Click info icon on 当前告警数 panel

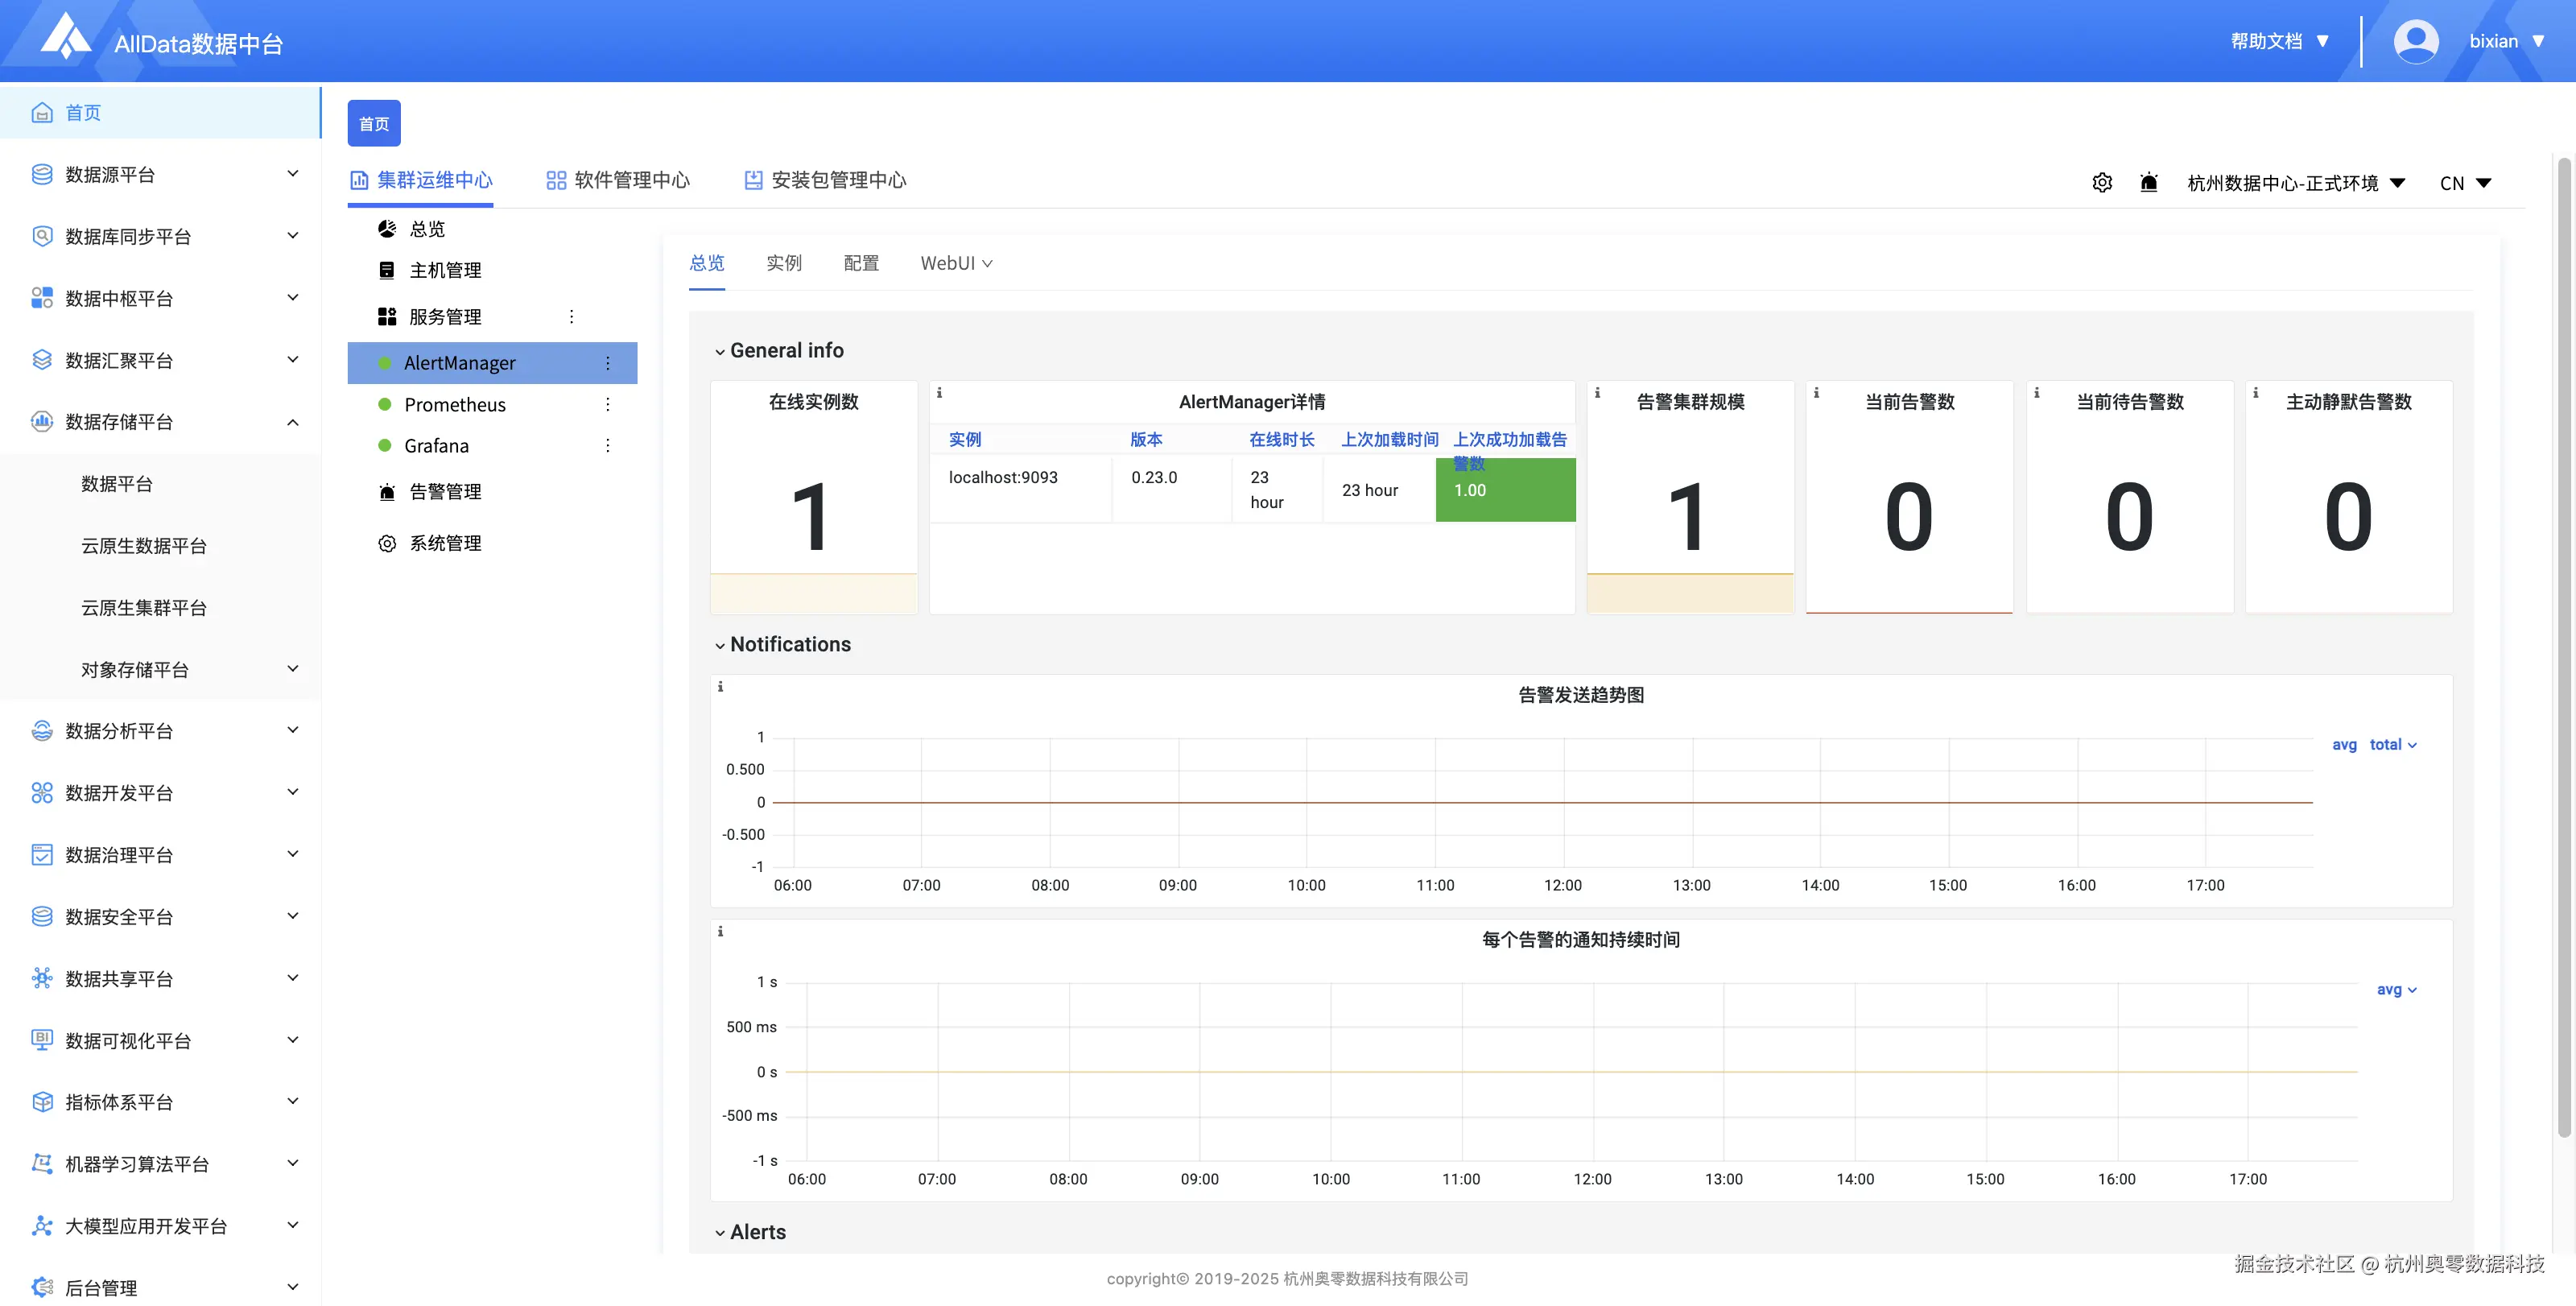click(1816, 393)
